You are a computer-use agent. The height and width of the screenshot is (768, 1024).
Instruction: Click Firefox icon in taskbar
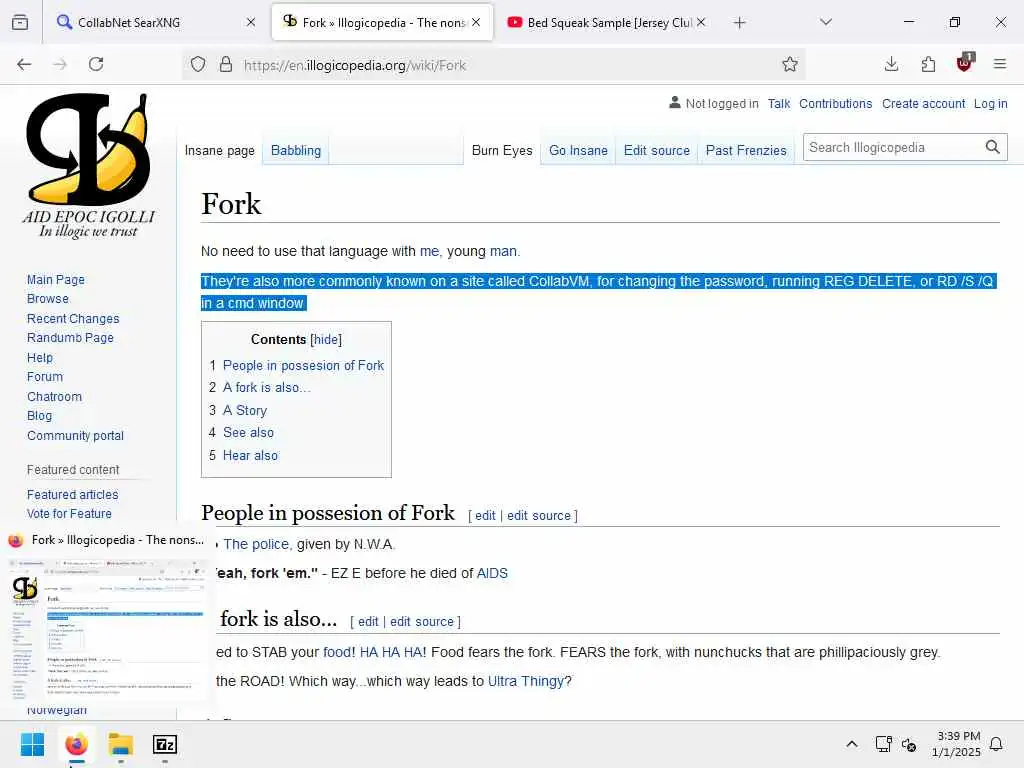[76, 744]
